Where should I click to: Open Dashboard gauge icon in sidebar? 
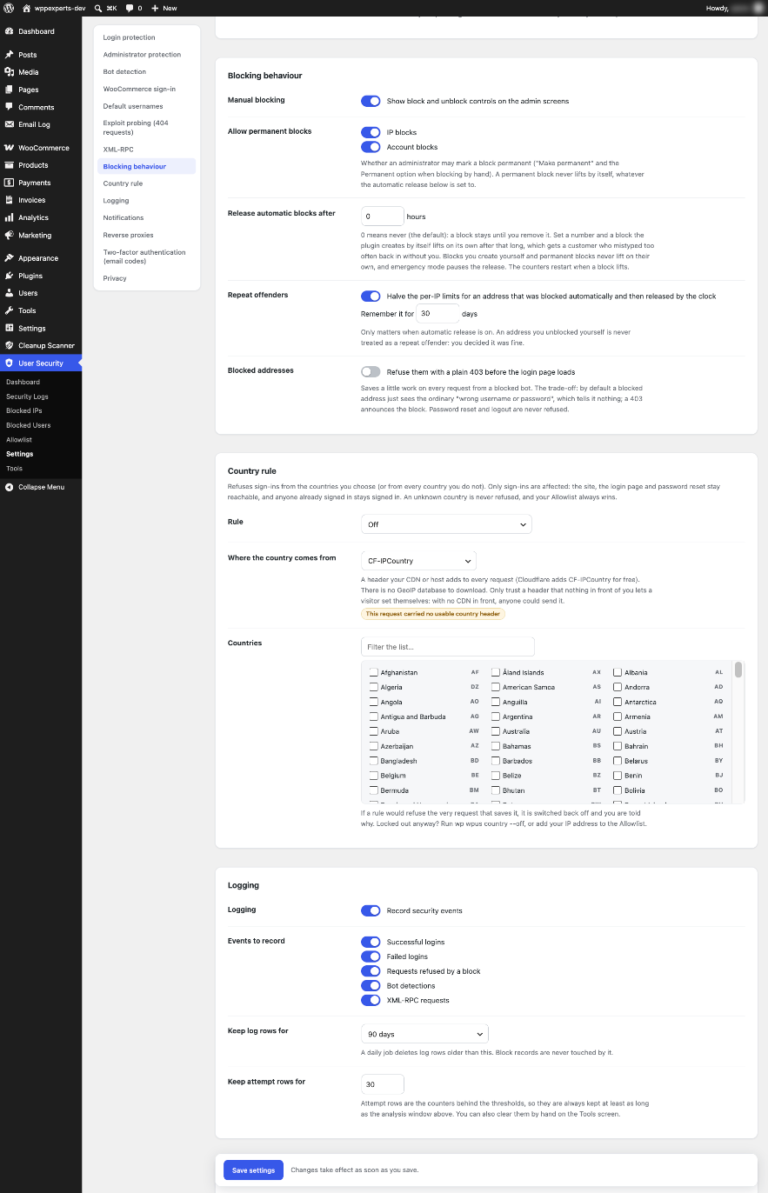click(9, 31)
